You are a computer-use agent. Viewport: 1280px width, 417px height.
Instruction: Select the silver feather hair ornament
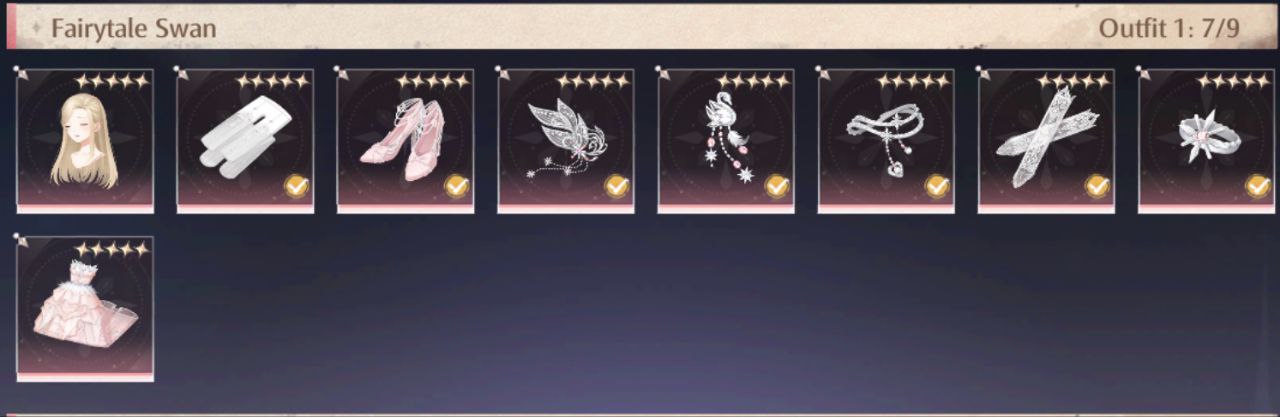[566, 140]
